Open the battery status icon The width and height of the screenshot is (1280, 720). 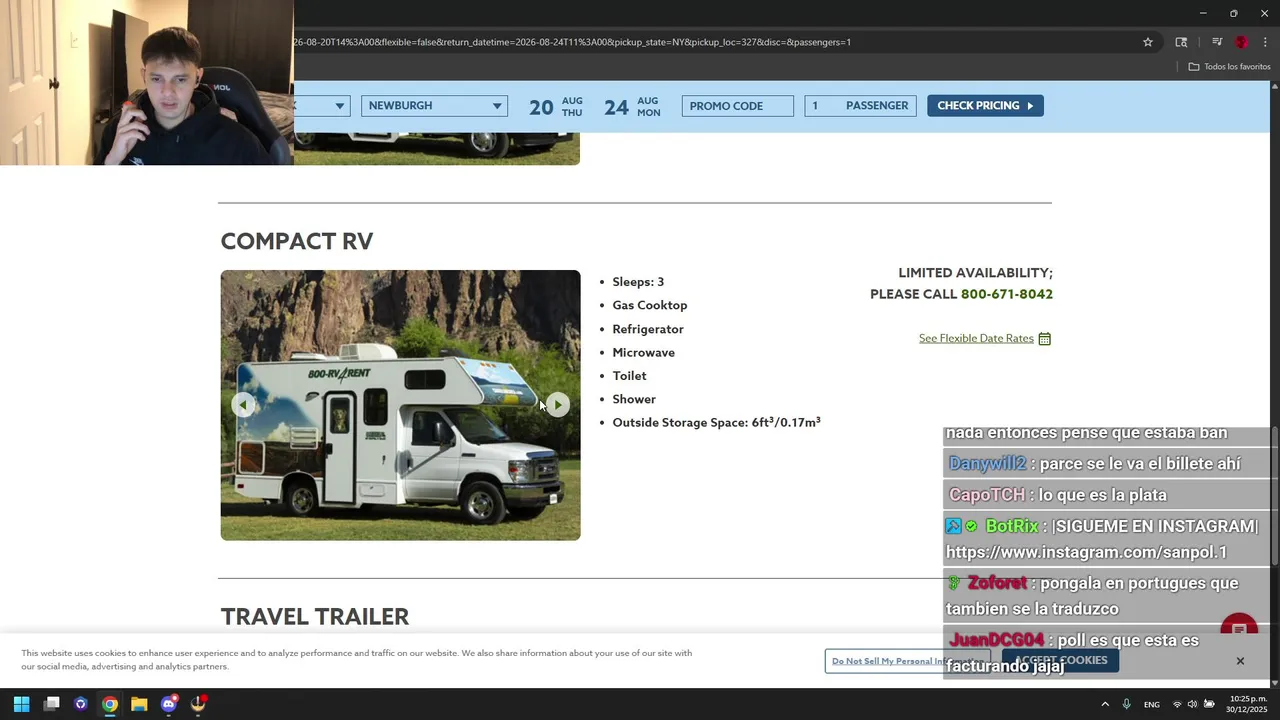pyautogui.click(x=1209, y=704)
